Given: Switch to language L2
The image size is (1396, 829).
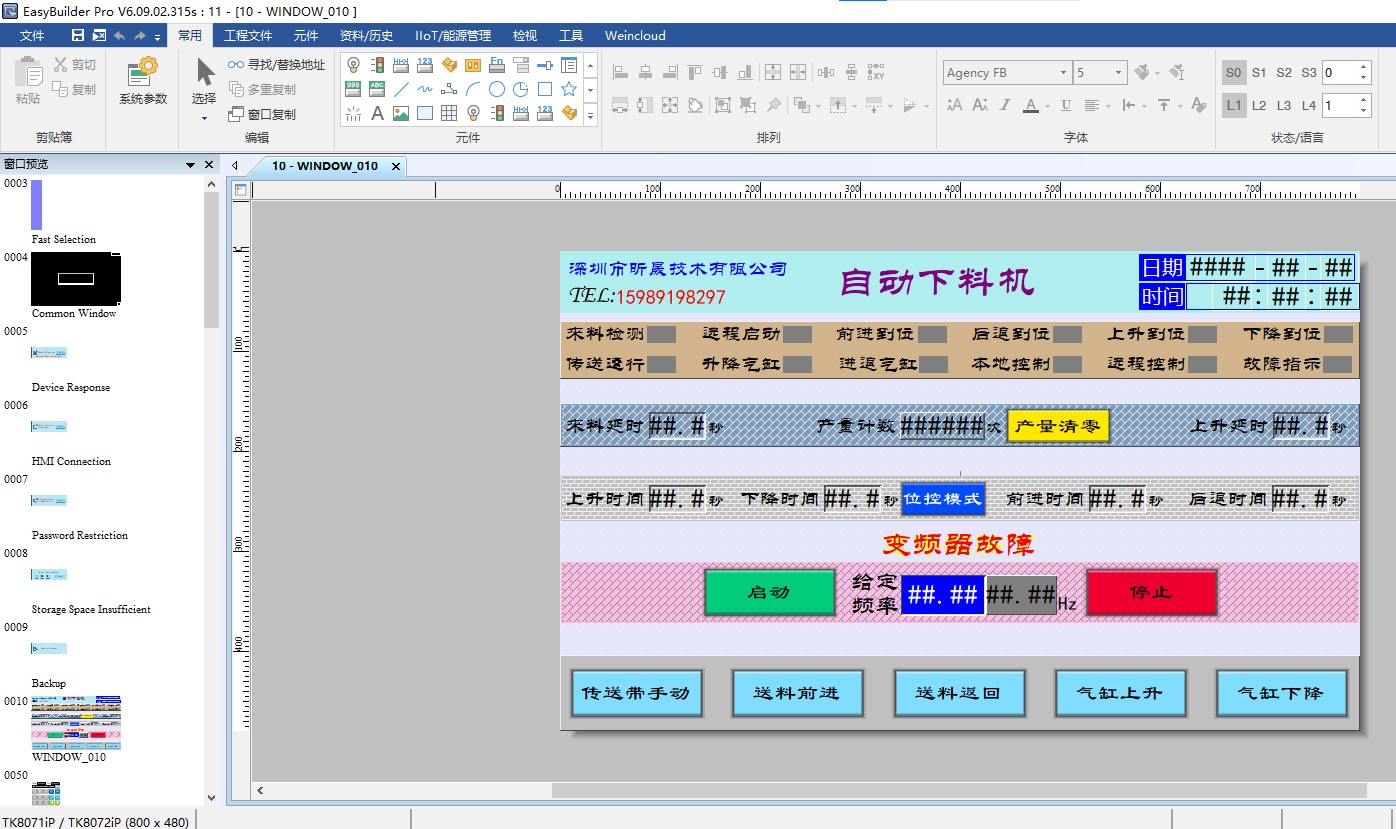Looking at the screenshot, I should point(1259,105).
